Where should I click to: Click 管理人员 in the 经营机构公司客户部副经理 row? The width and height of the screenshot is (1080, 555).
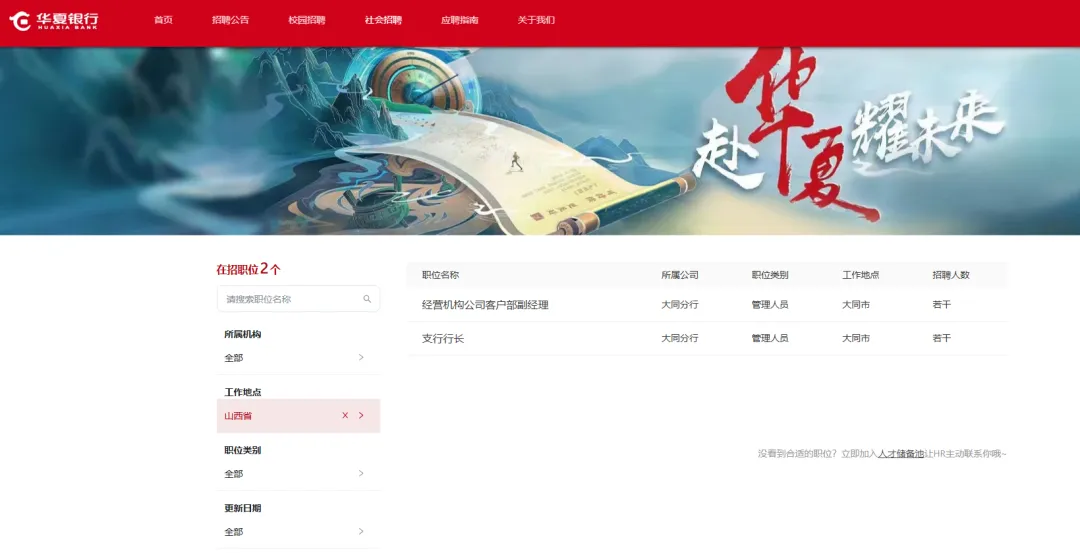coord(770,304)
